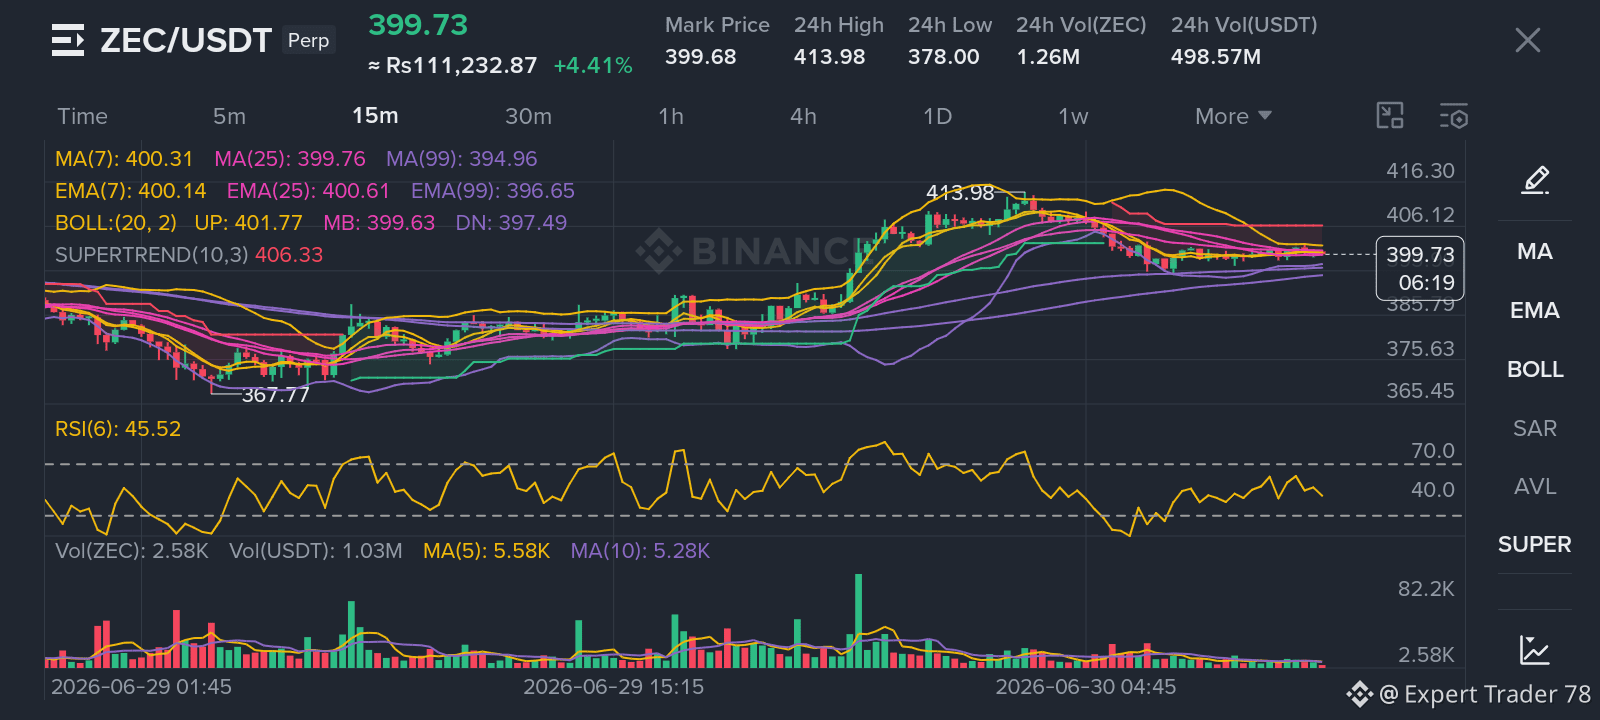Open the line chart indicator icon

pos(1535,649)
